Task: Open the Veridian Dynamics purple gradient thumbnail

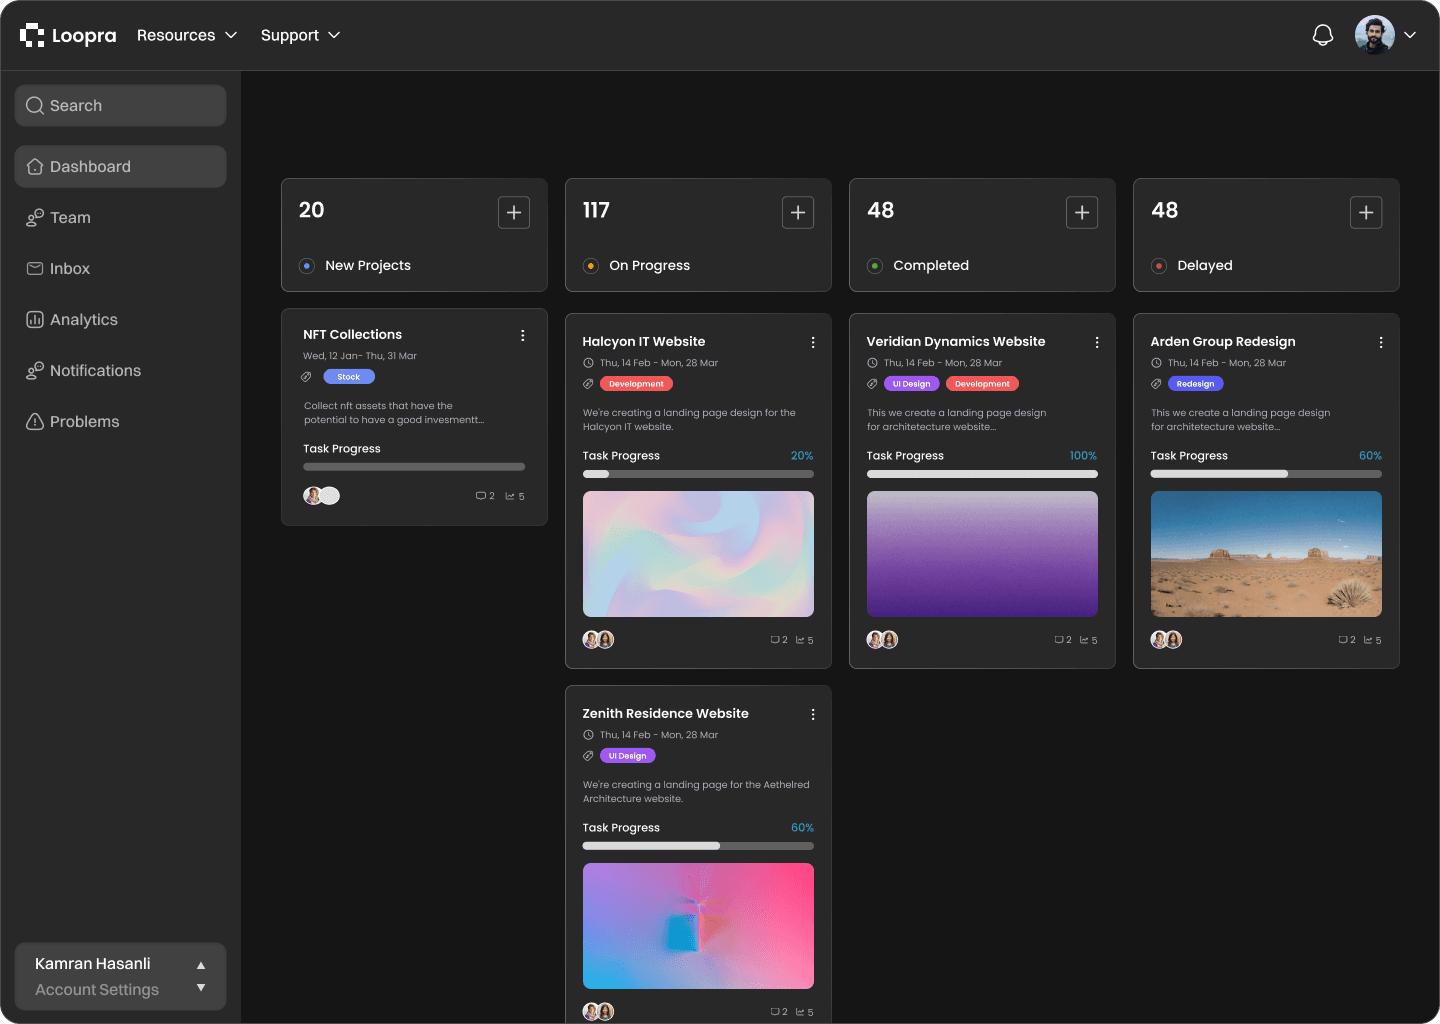Action: (982, 554)
